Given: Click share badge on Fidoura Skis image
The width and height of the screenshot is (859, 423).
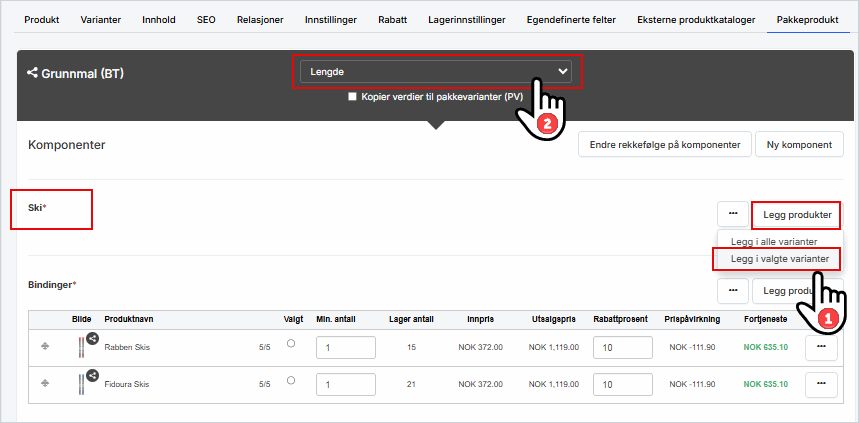Looking at the screenshot, I should pyautogui.click(x=93, y=375).
